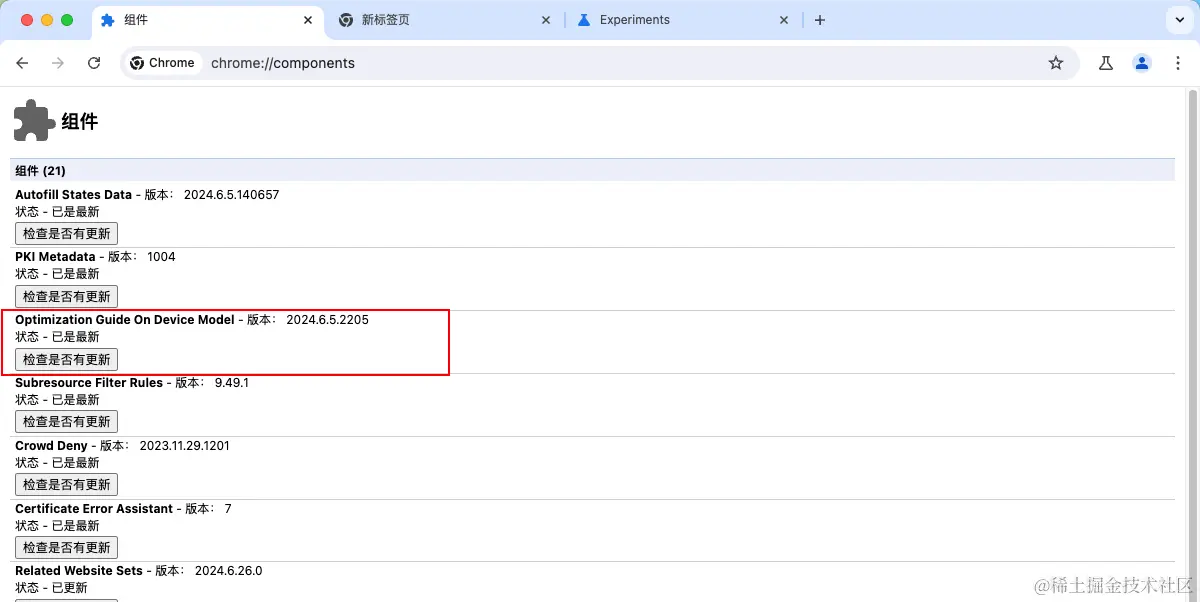Open Chrome three-dot menu
This screenshot has height=602, width=1200.
pyautogui.click(x=1176, y=63)
